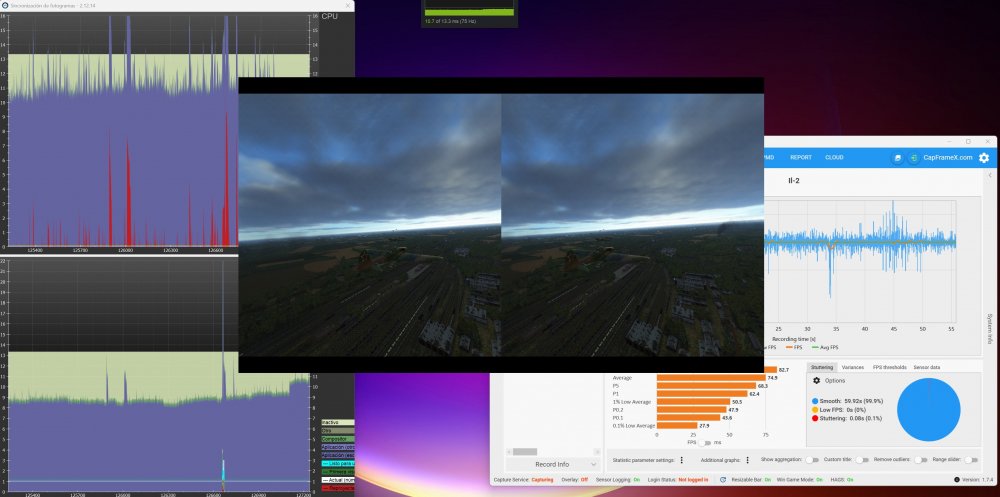1000x497 pixels.
Task: Switch to the REPORT tab in CapFrameX
Action: tap(800, 157)
